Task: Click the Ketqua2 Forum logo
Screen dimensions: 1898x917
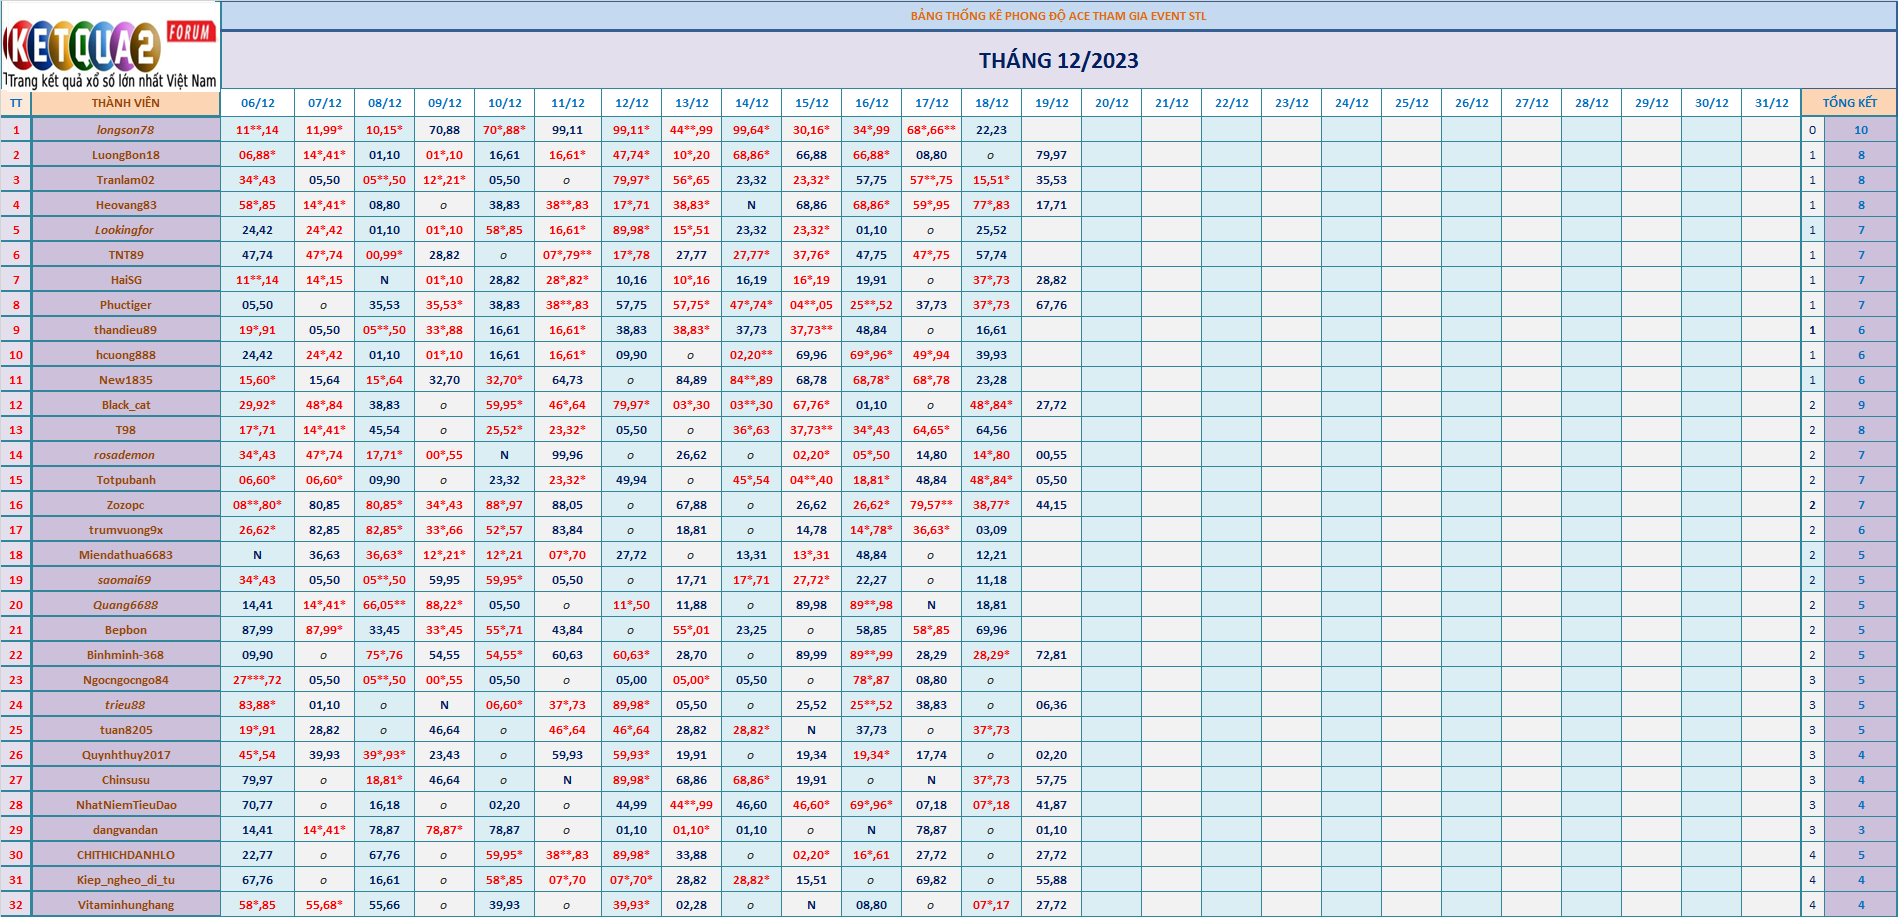Action: 110,46
